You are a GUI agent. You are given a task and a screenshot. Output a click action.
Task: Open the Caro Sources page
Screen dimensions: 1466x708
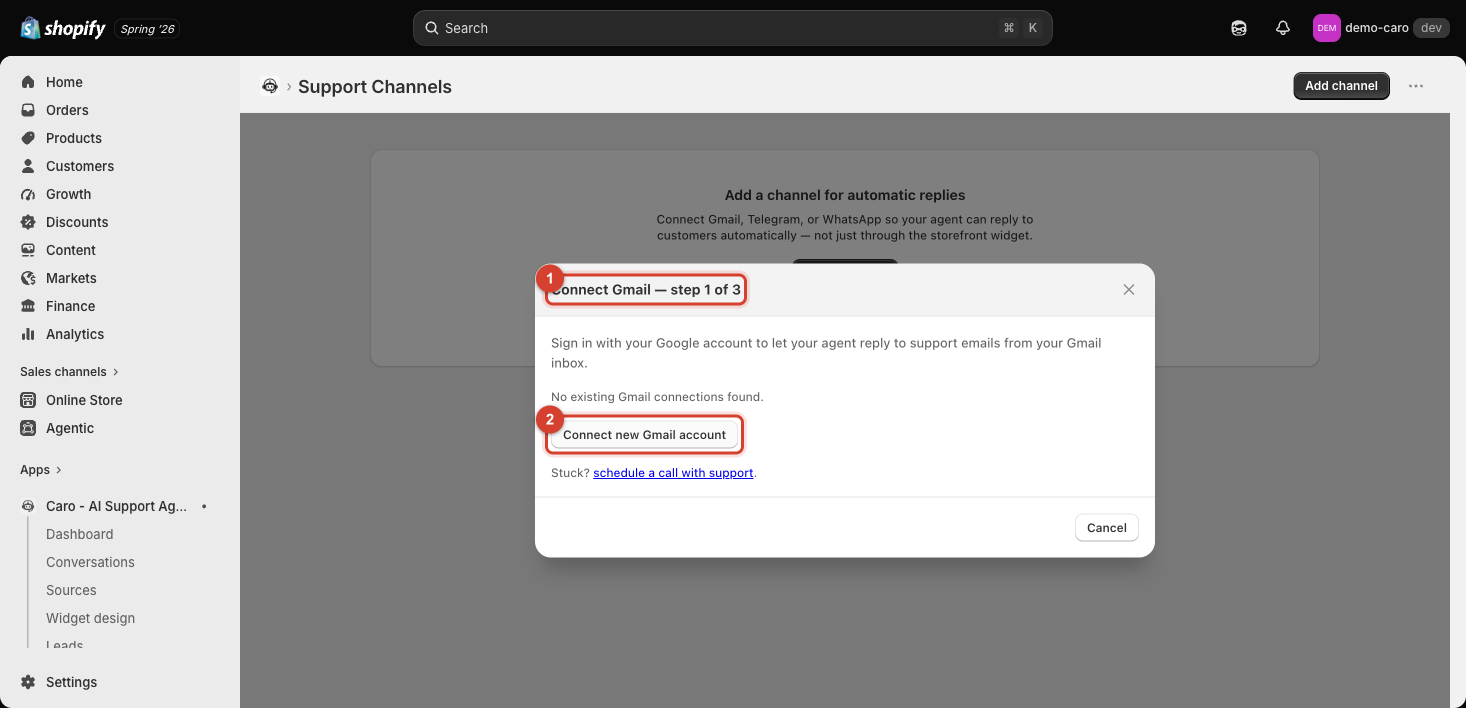point(71,590)
